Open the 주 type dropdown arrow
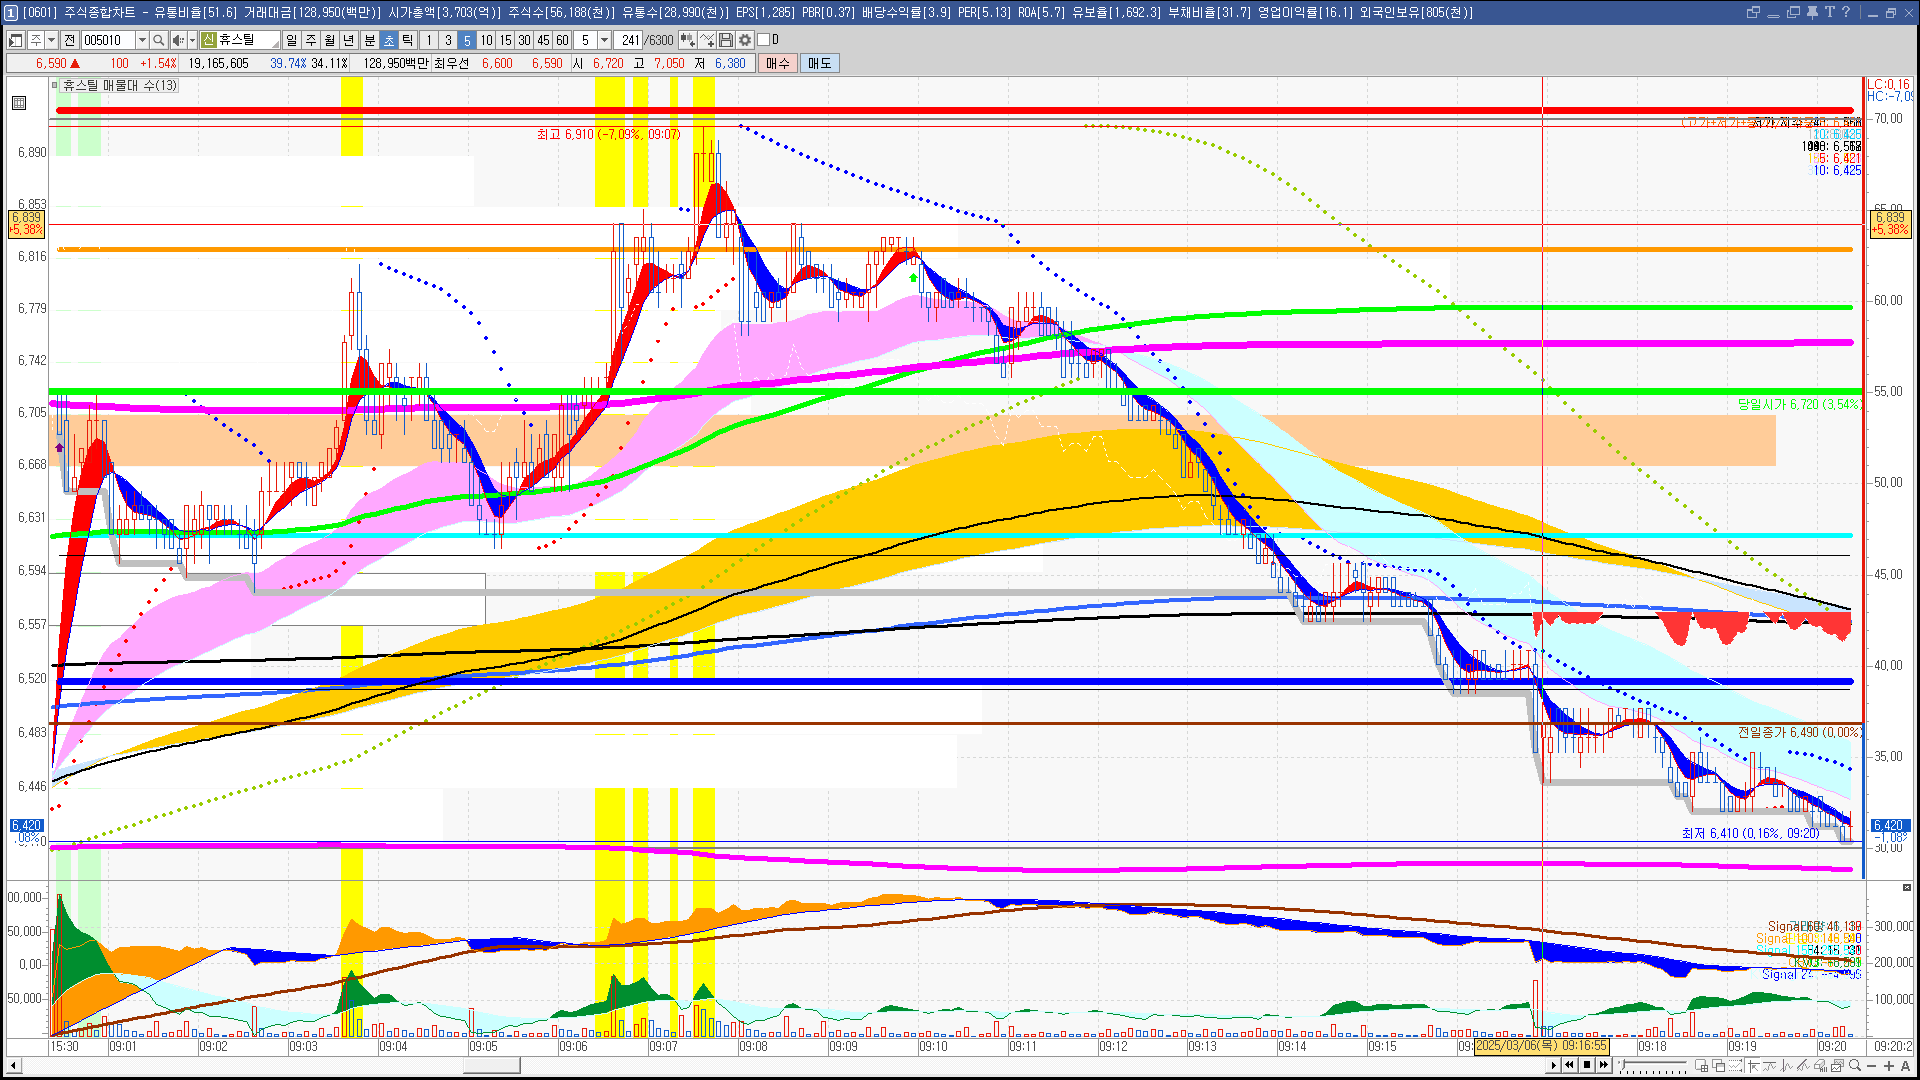The image size is (1920, 1080). coord(51,40)
